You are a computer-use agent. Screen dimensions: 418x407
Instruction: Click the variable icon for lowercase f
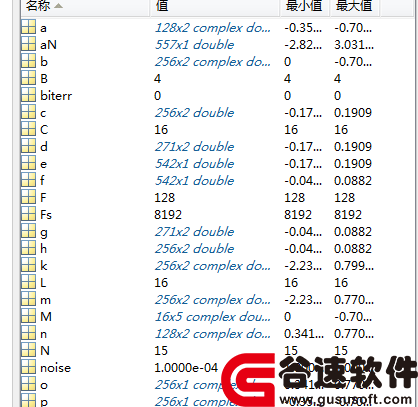(28, 180)
